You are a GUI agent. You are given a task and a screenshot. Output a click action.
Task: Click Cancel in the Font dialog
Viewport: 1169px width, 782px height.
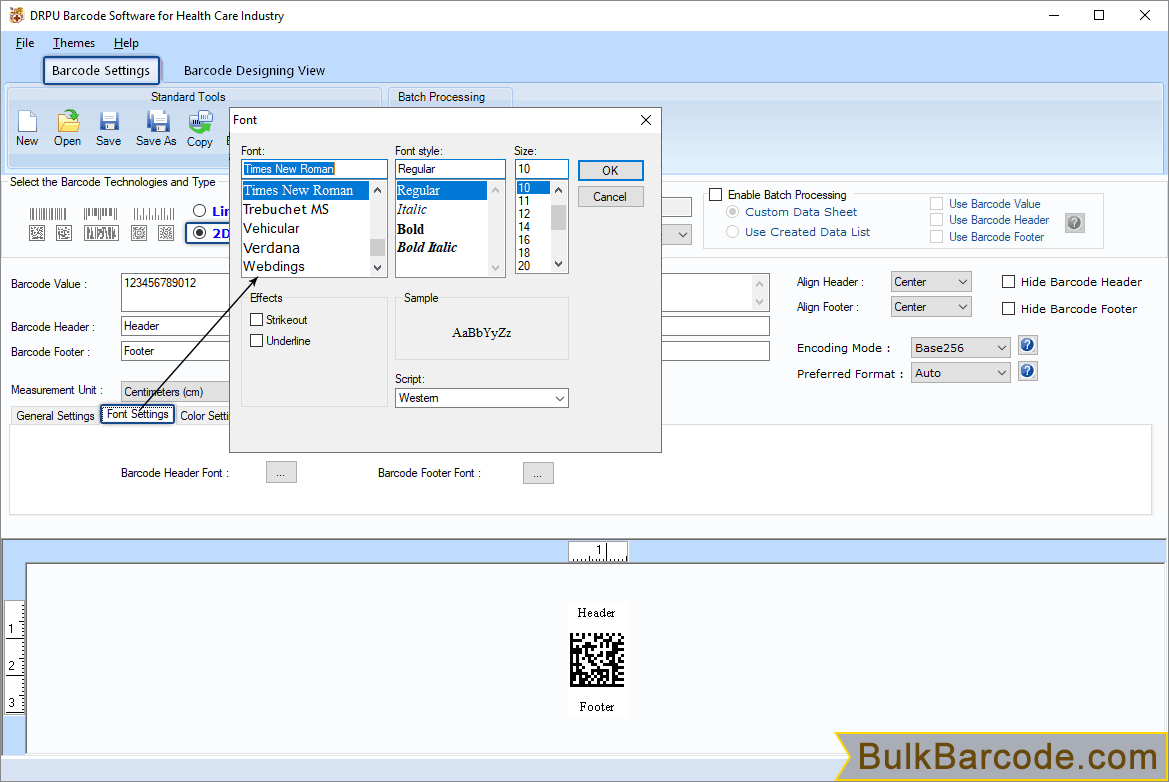(610, 197)
